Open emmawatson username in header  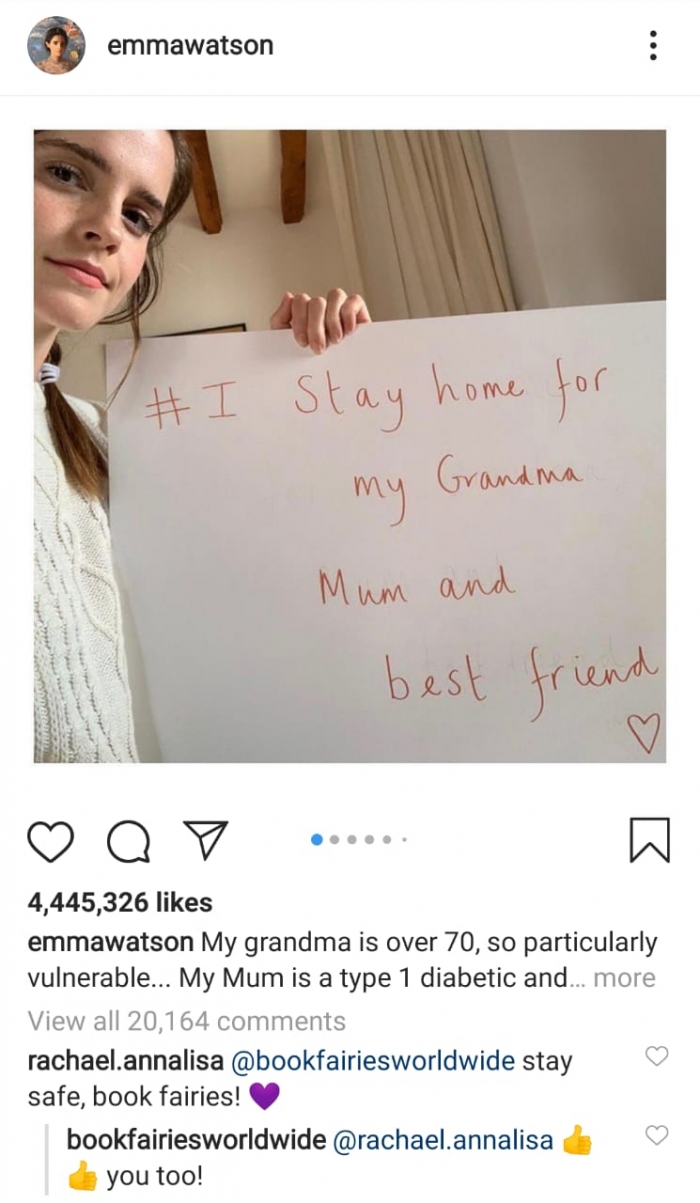click(189, 46)
